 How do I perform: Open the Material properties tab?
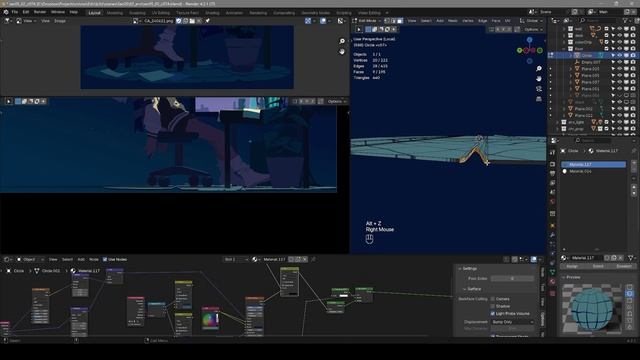tap(552, 282)
